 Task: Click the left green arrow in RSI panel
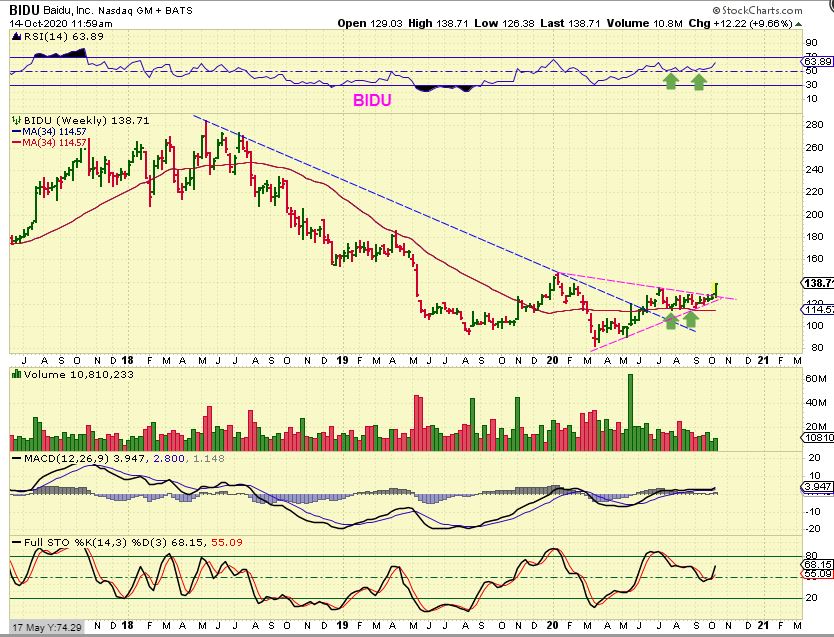point(672,80)
